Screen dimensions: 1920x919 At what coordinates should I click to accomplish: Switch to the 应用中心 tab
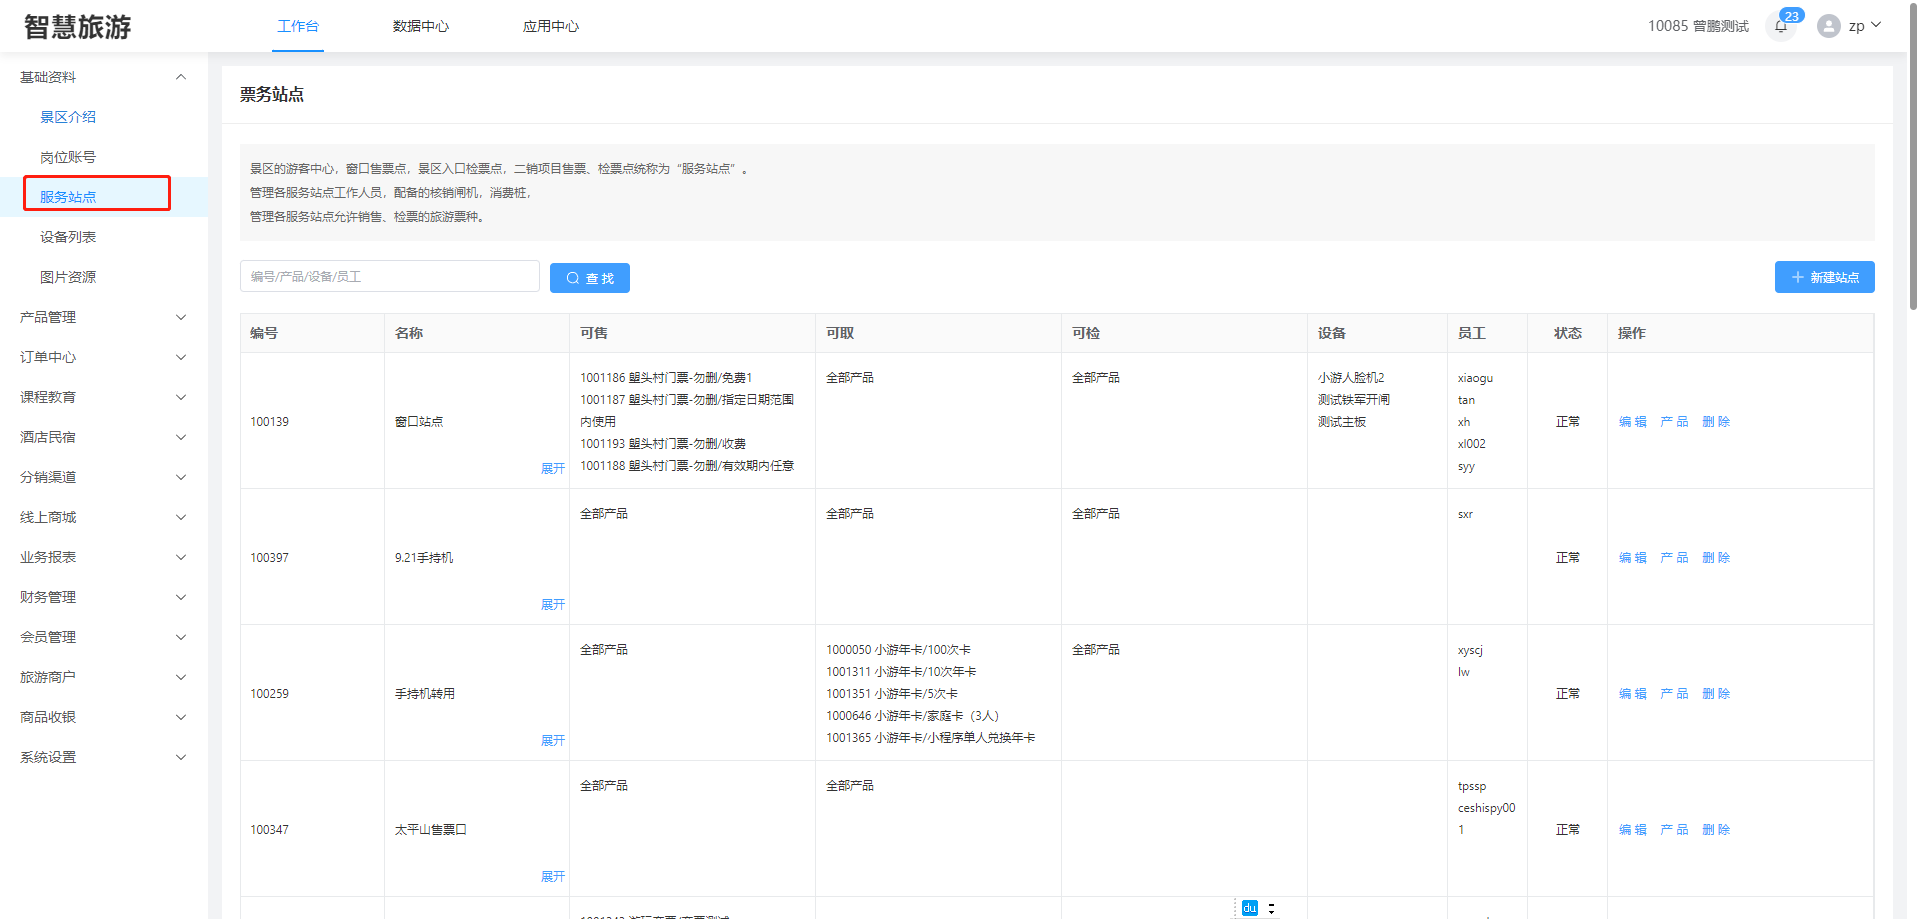[x=550, y=26]
